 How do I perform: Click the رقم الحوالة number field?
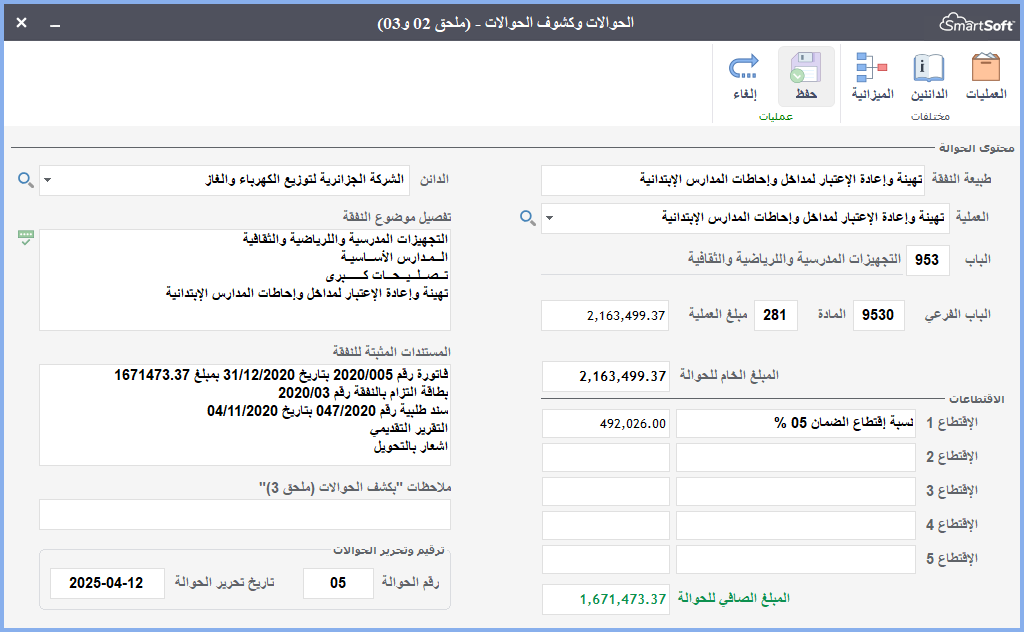coord(338,583)
